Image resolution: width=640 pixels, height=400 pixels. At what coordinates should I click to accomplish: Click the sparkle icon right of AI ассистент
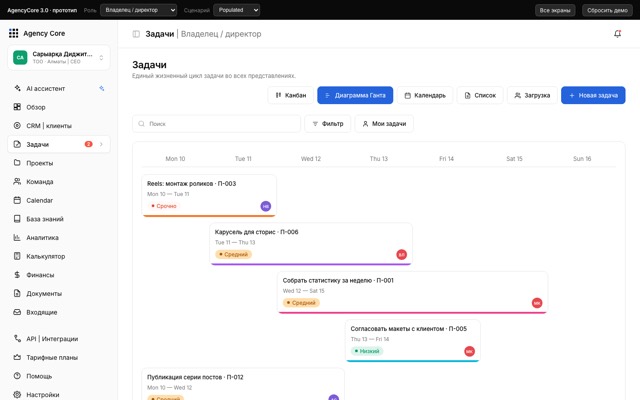point(102,89)
